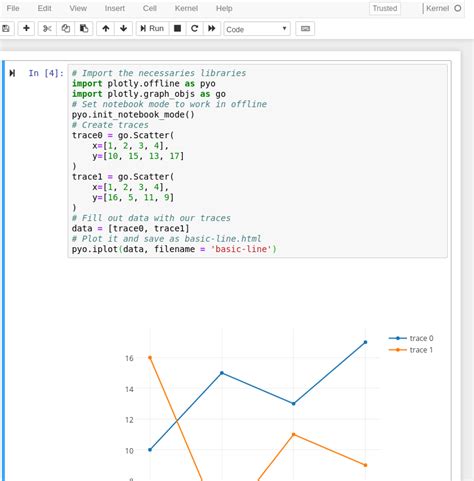Screen dimensions: 474x481
Task: Click the y=[10, 15, 13, 17] code line
Action: [x=138, y=156]
